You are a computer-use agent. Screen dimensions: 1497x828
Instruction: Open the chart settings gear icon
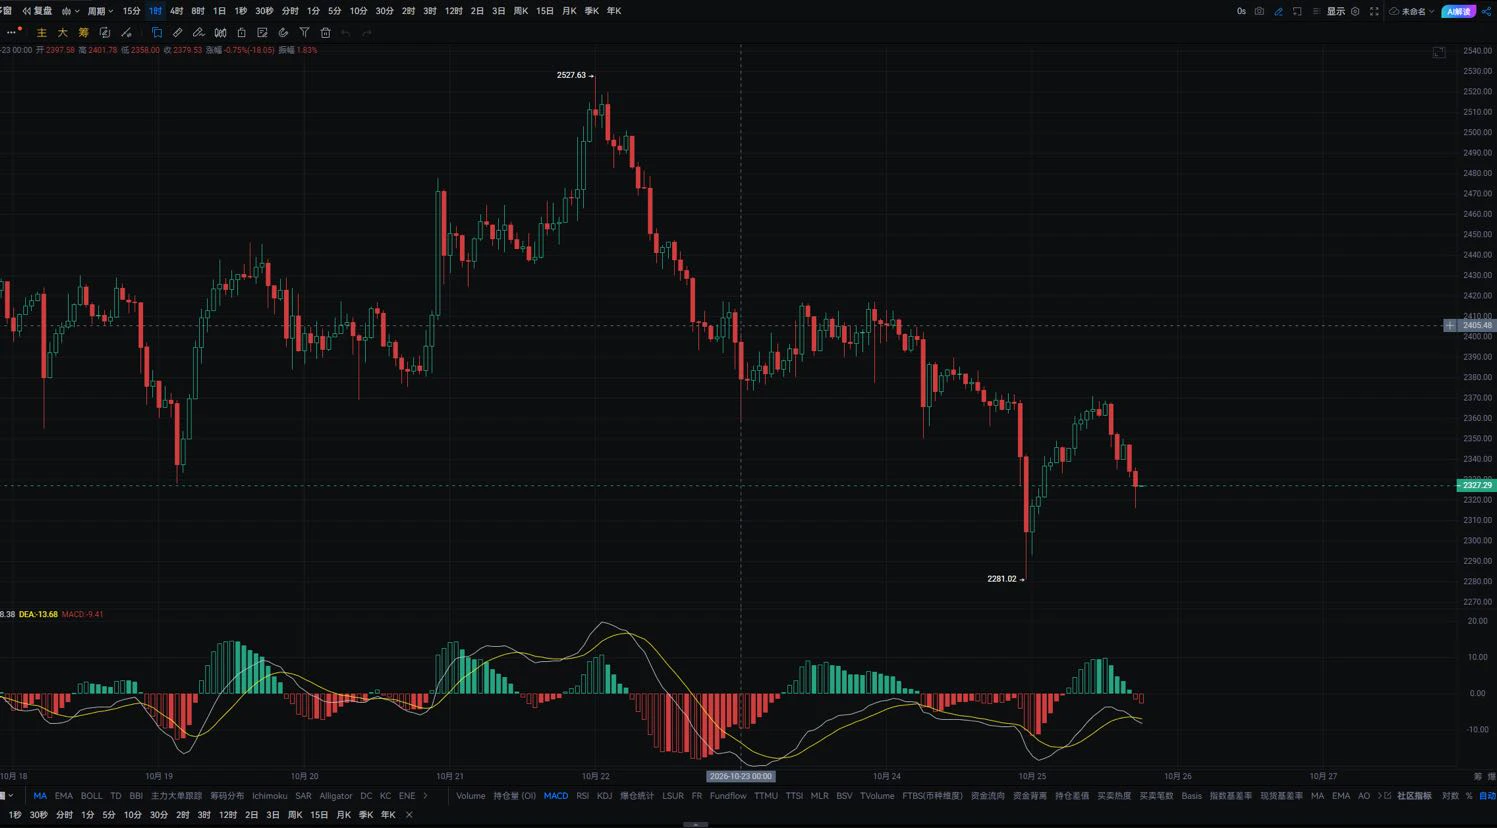click(1355, 11)
